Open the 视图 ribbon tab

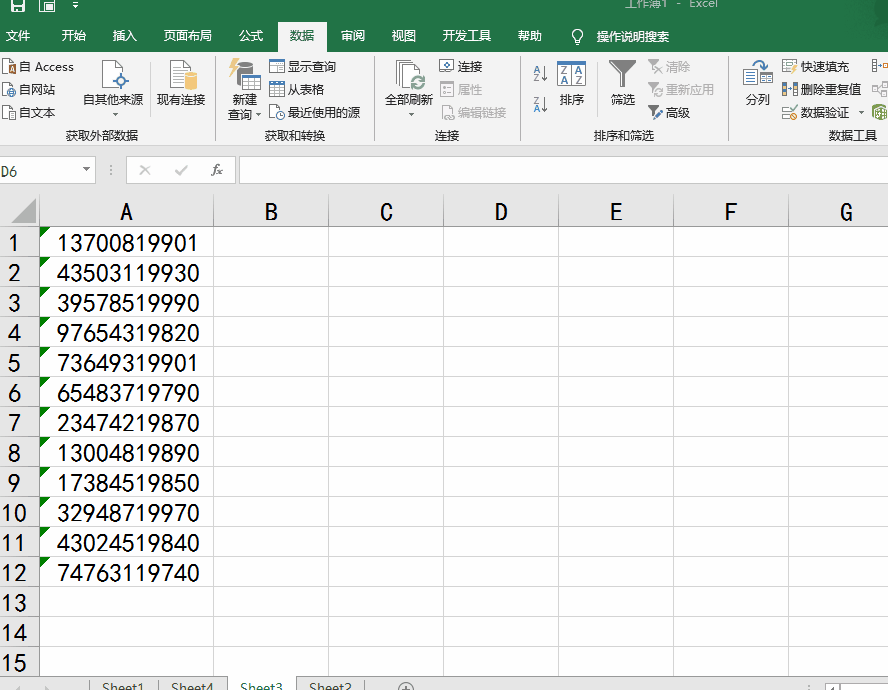pyautogui.click(x=403, y=36)
